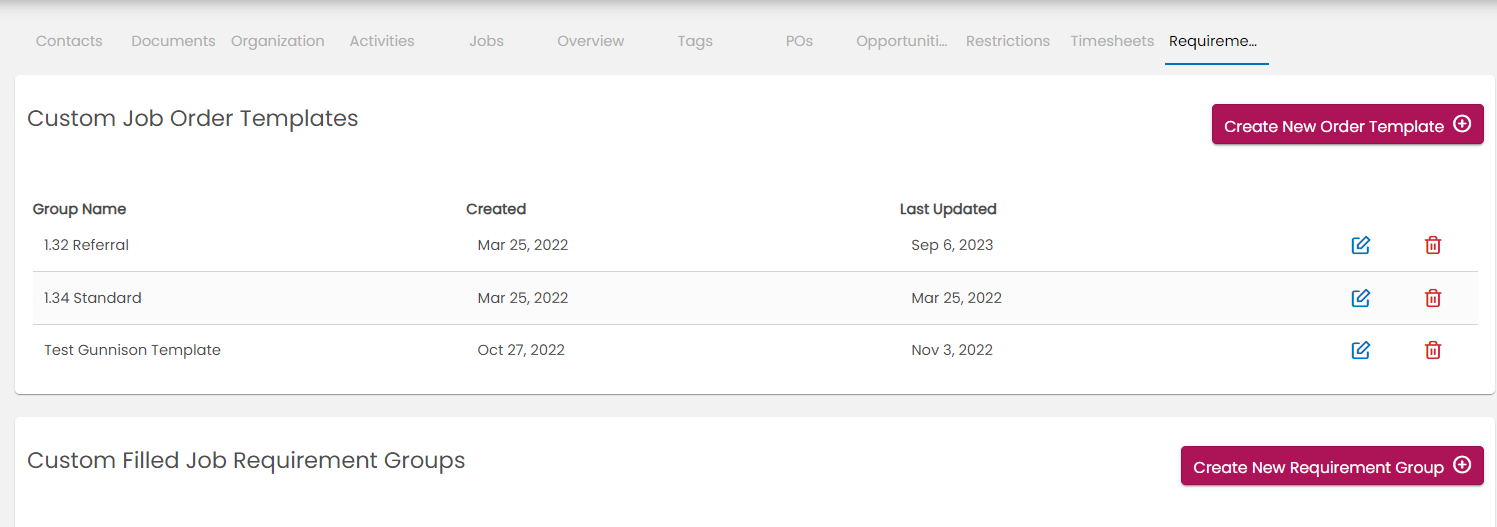
Task: Delete the 1.34 Standard template
Action: coord(1433,298)
